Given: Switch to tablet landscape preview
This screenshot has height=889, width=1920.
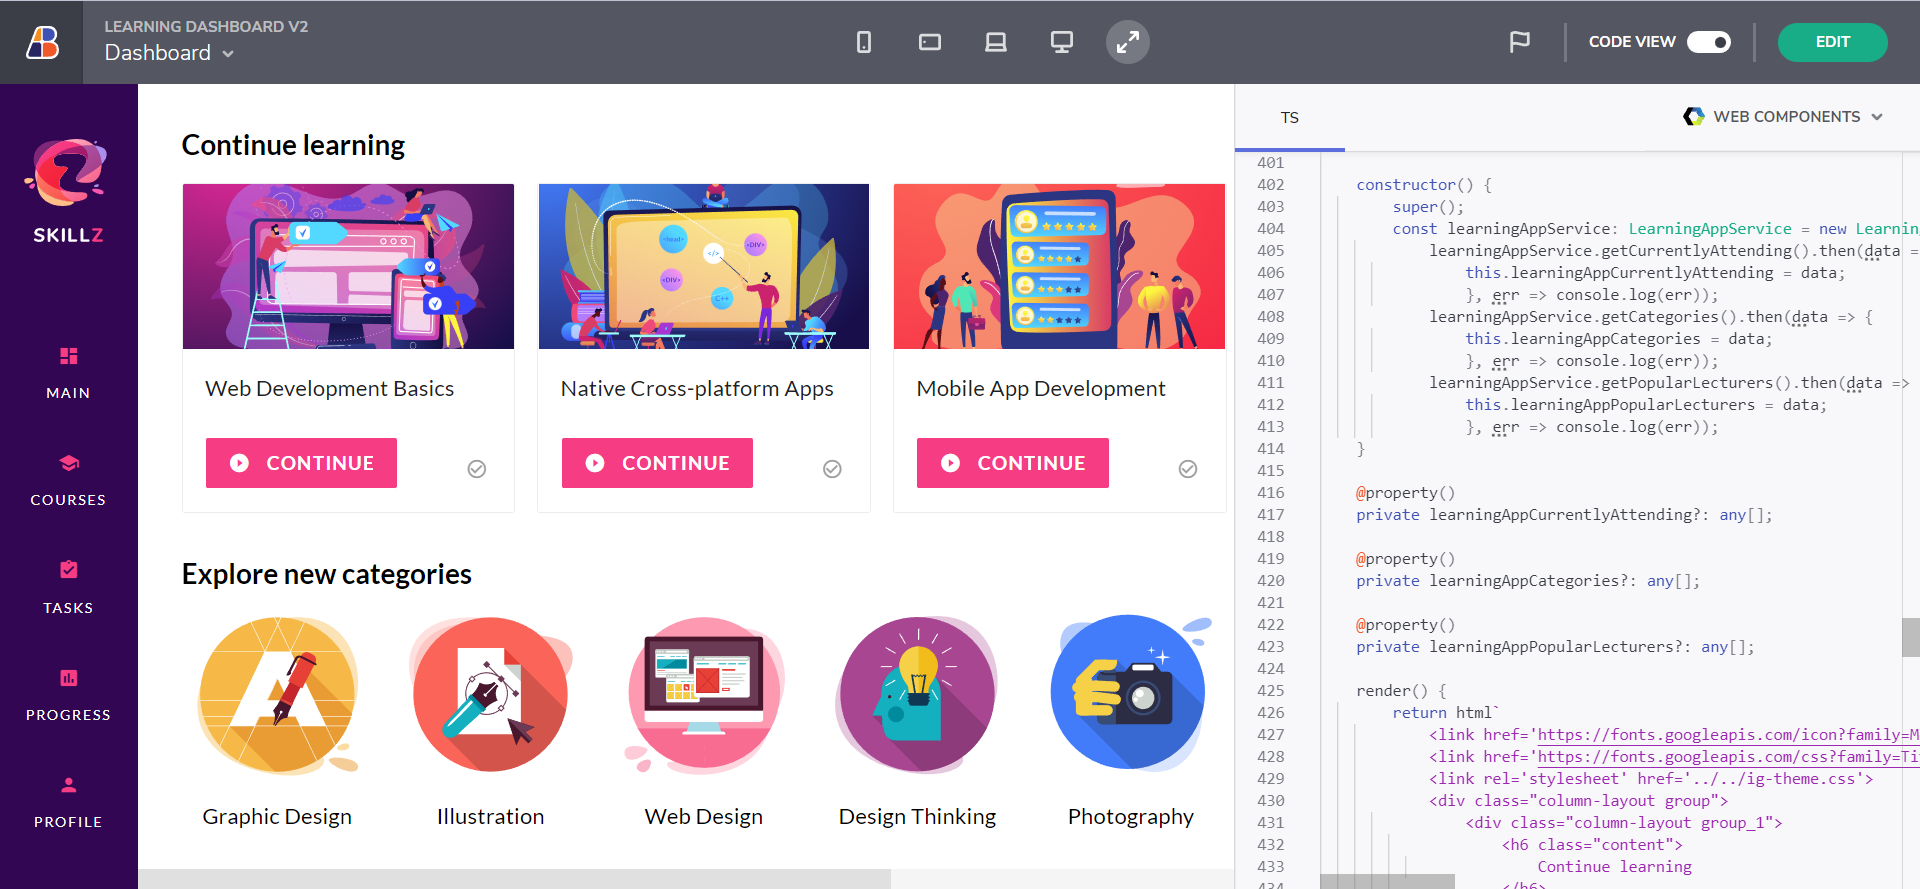Looking at the screenshot, I should 930,42.
